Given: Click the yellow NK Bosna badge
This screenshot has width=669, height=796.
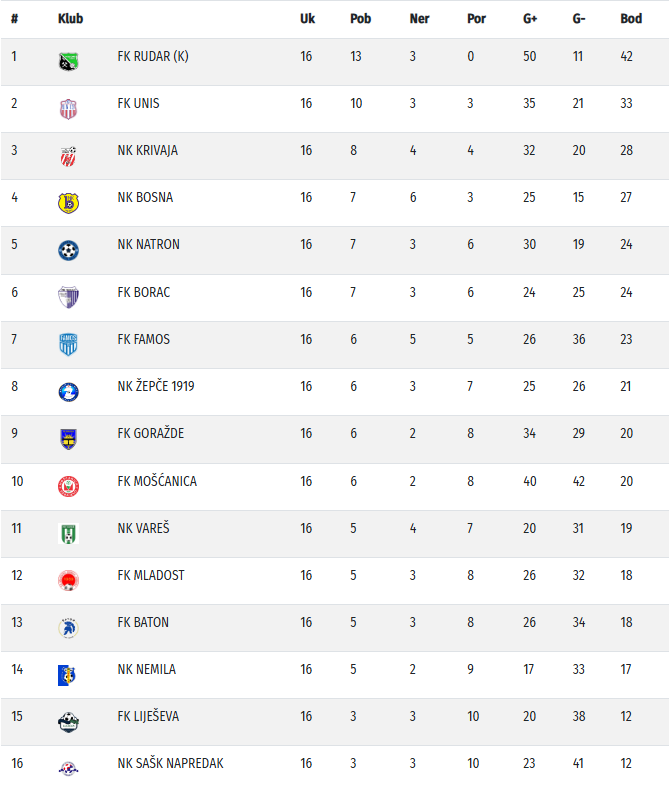Looking at the screenshot, I should (x=68, y=202).
